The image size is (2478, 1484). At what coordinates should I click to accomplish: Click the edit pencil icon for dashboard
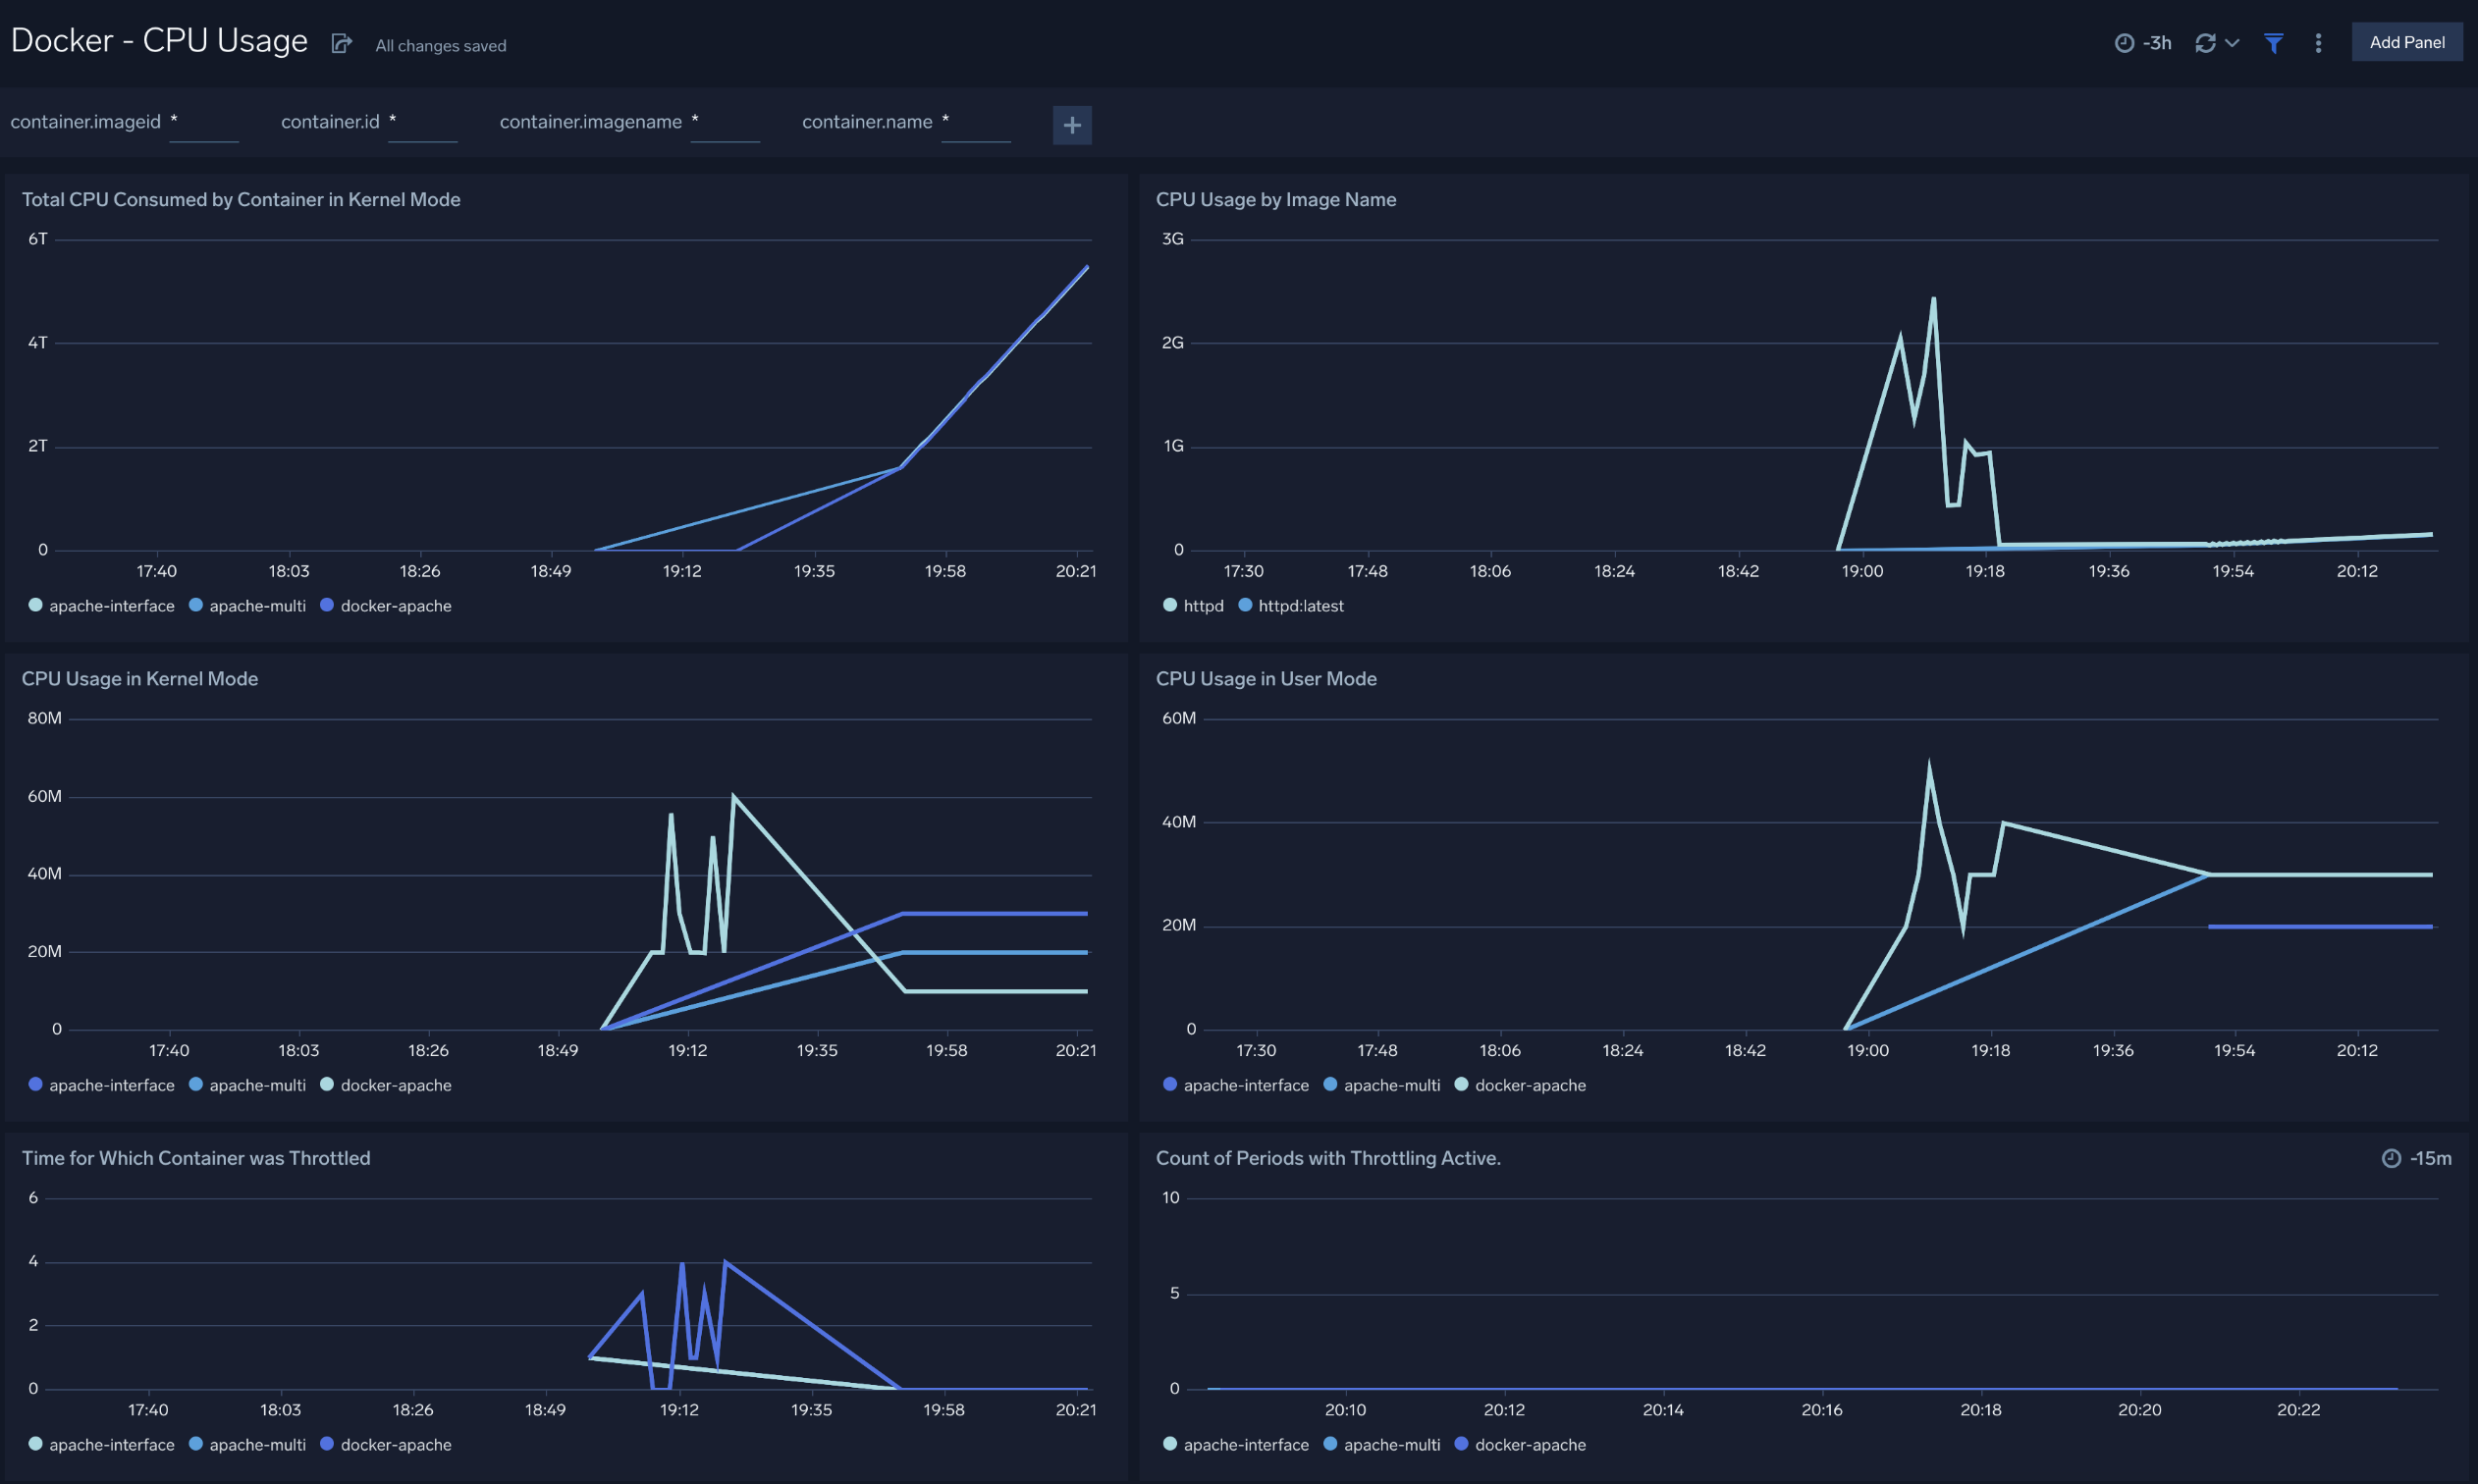coord(339,40)
